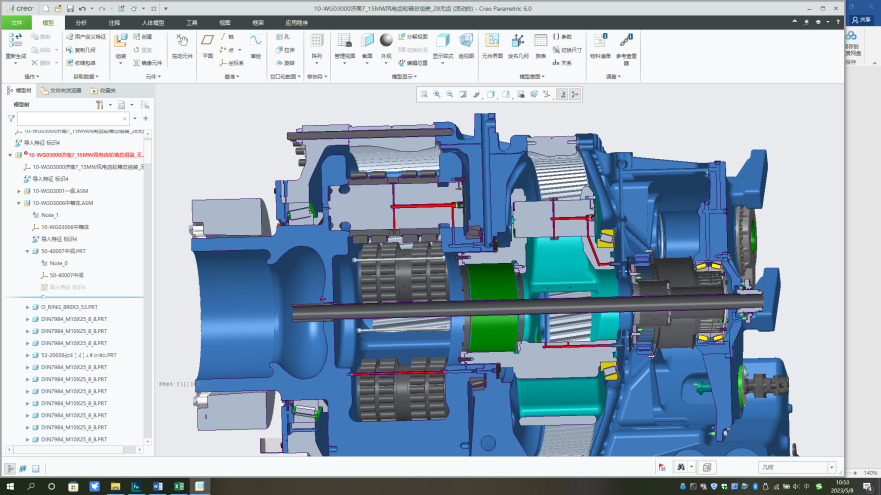The height and width of the screenshot is (495, 881).
Task: Click the Regenerate (重新生成) icon
Action: click(x=16, y=41)
